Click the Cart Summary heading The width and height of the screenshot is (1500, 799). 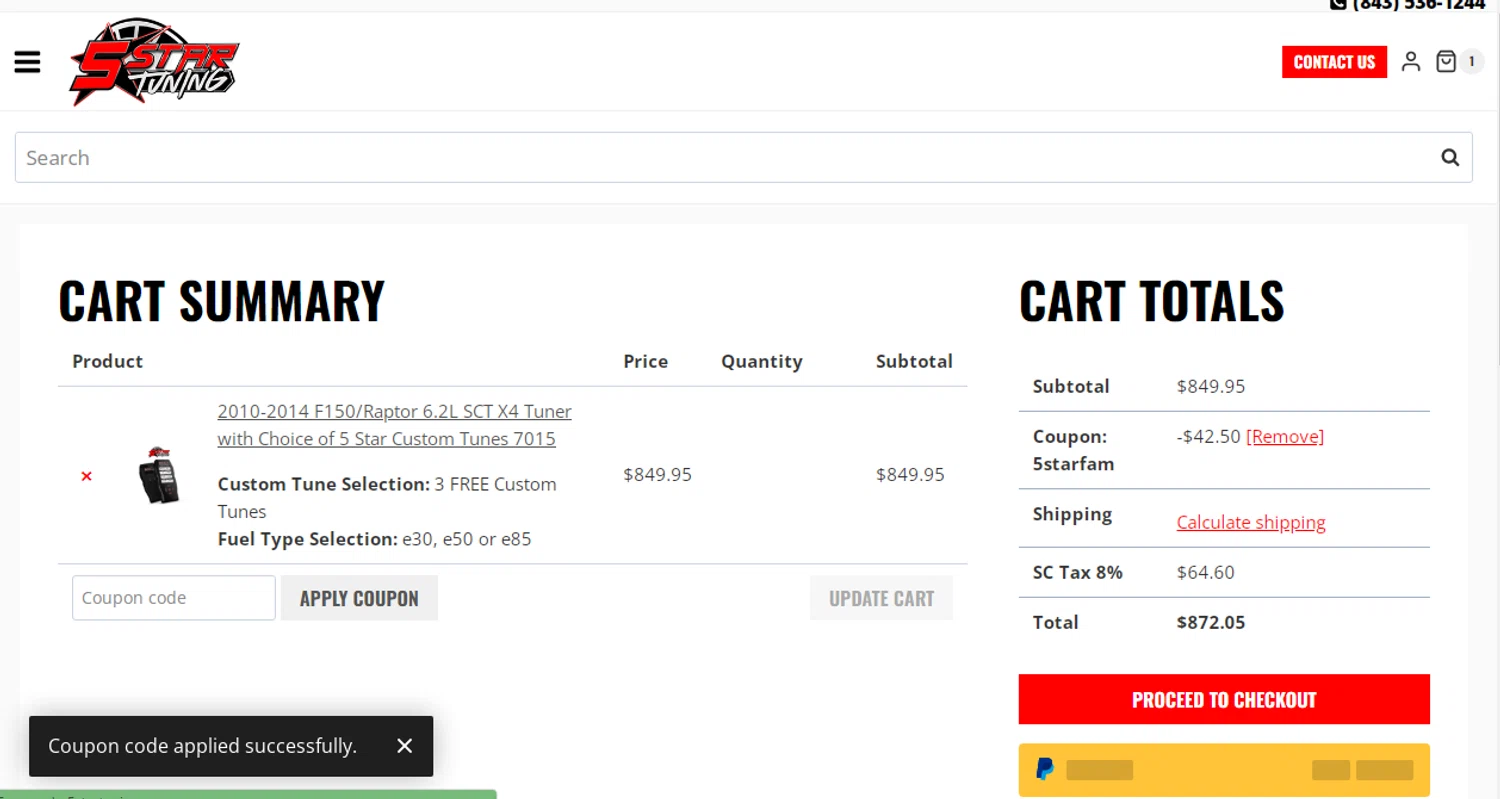222,301
